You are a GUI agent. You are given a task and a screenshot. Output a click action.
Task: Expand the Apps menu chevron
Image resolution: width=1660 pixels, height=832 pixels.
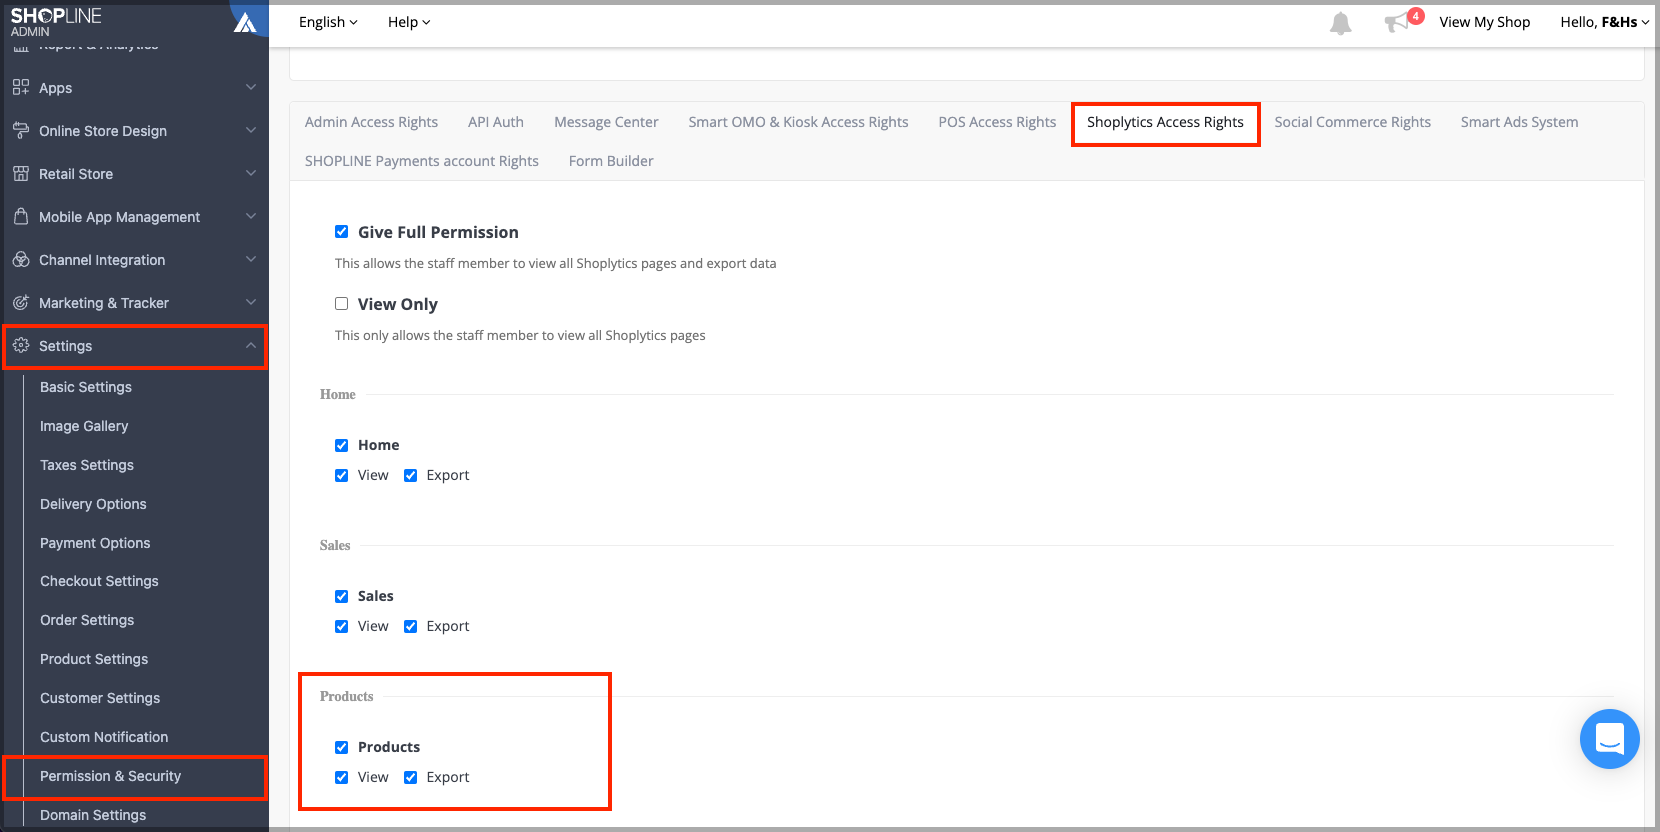point(251,87)
